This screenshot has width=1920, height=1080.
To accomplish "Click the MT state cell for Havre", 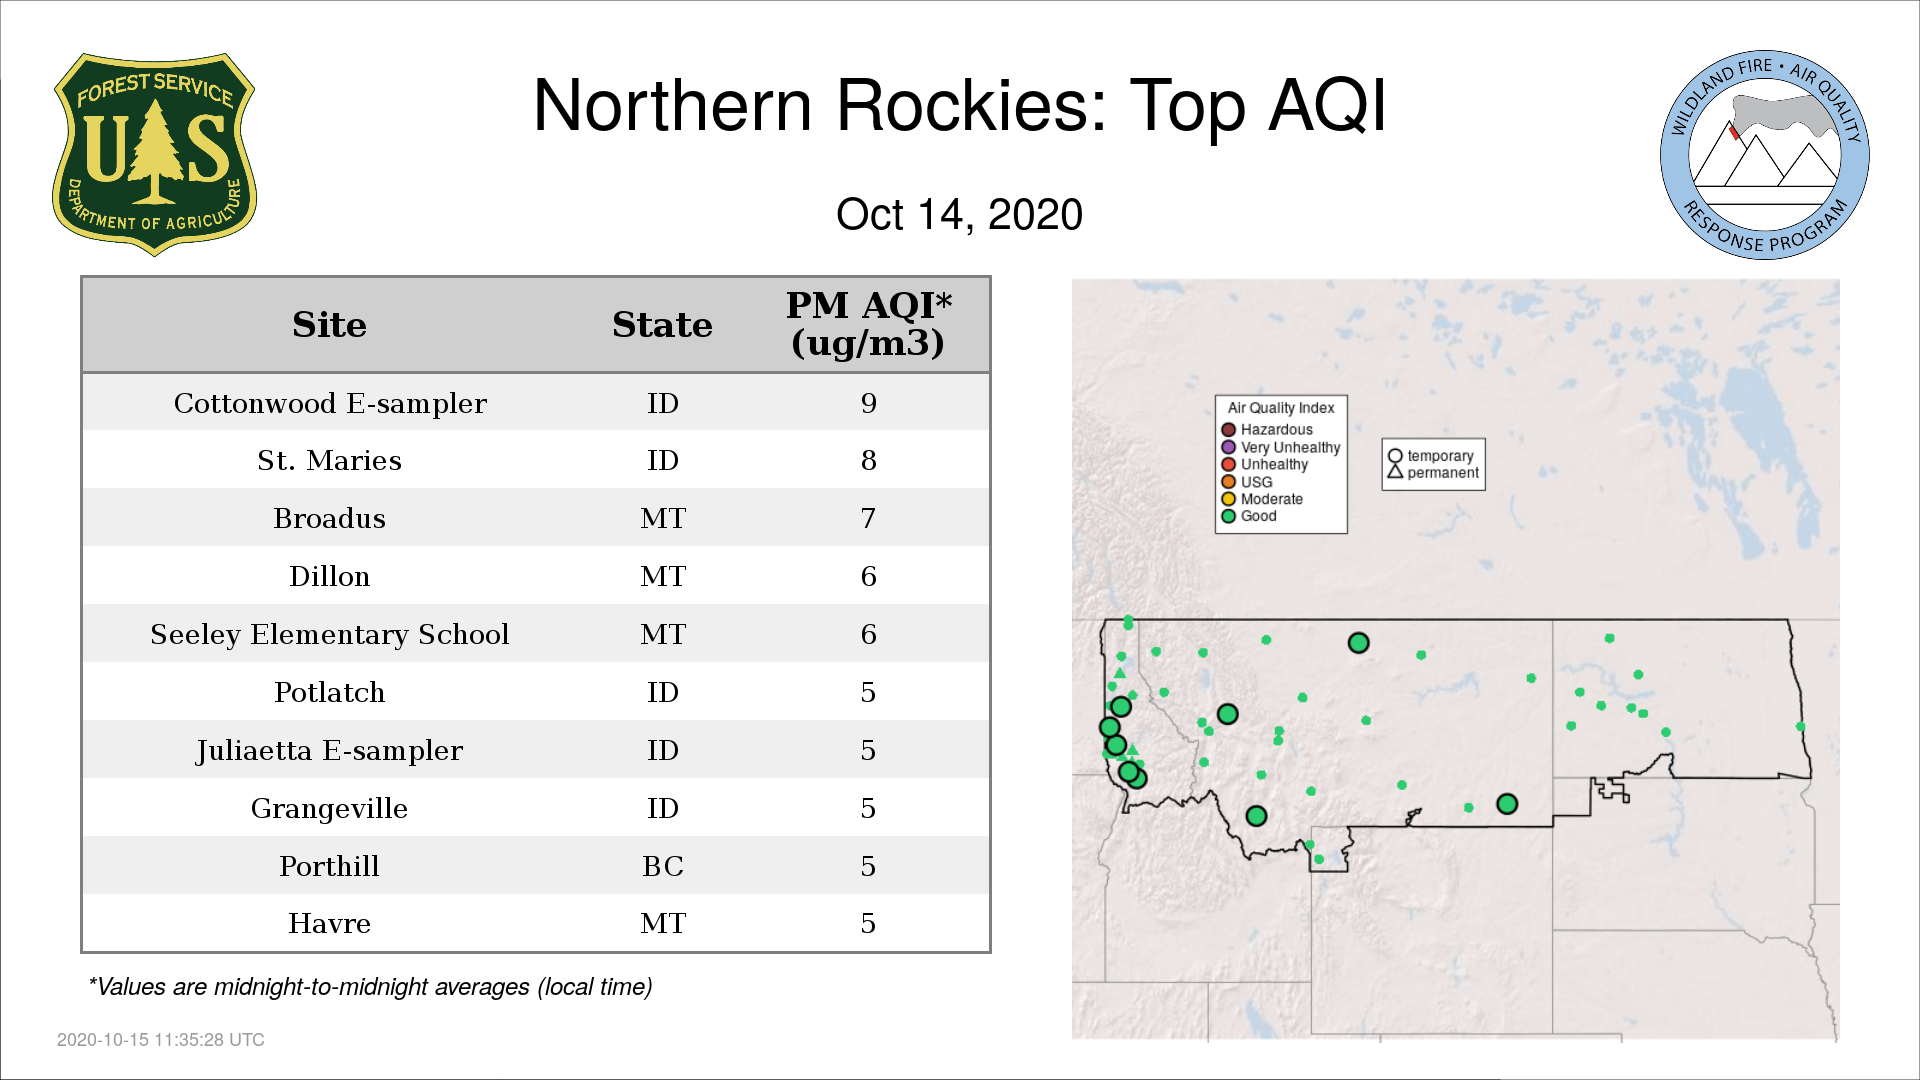I will (663, 923).
